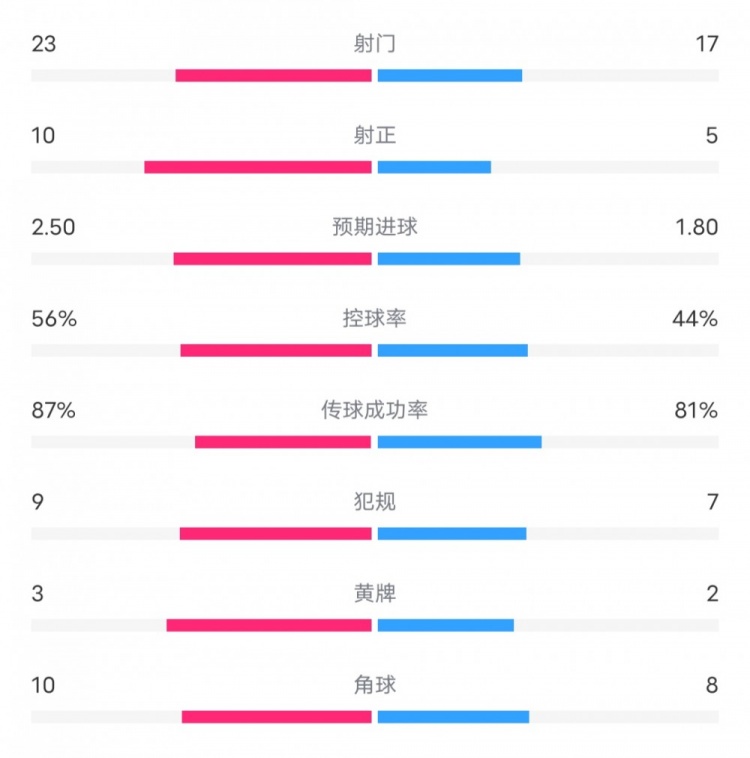
Task: Click the 56% possession value
Action: (54, 319)
